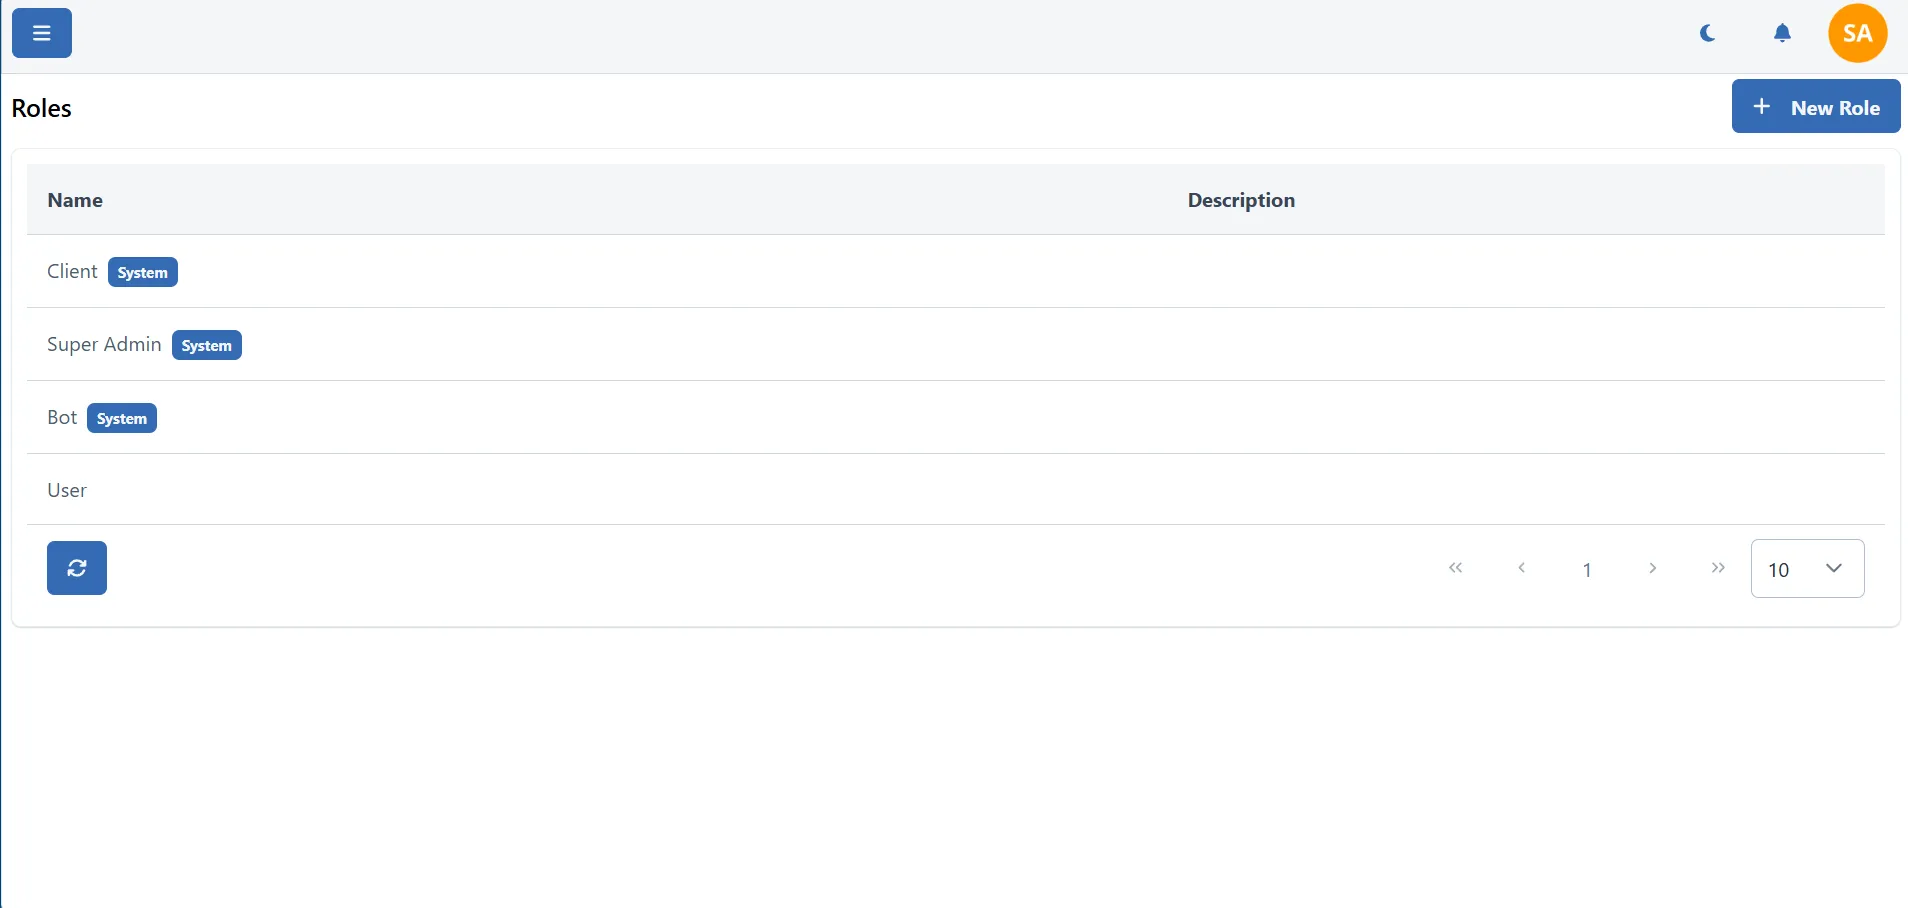Screen dimensions: 1908x908
Task: Open the SA user avatar menu
Action: (x=1857, y=33)
